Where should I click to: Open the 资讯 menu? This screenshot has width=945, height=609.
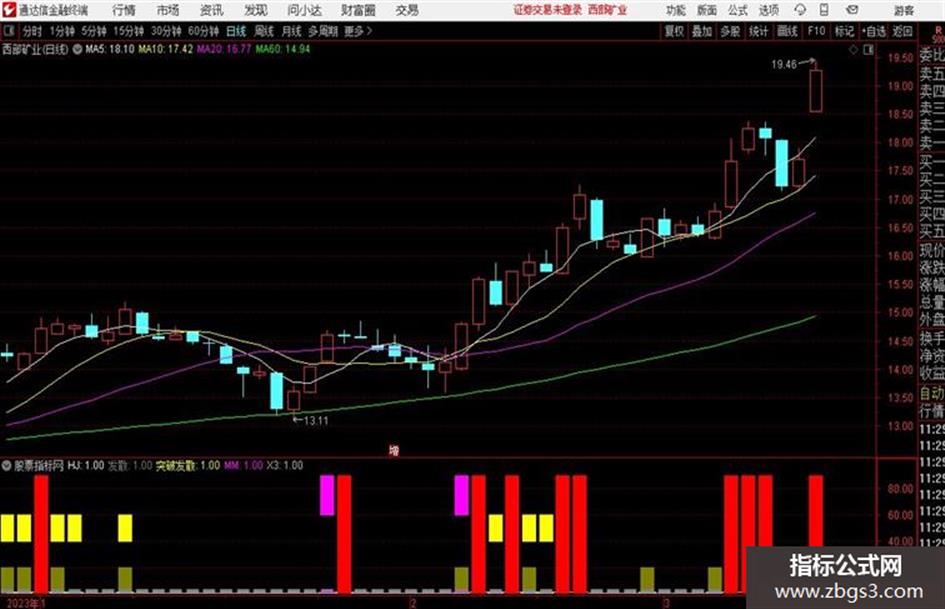pyautogui.click(x=211, y=10)
